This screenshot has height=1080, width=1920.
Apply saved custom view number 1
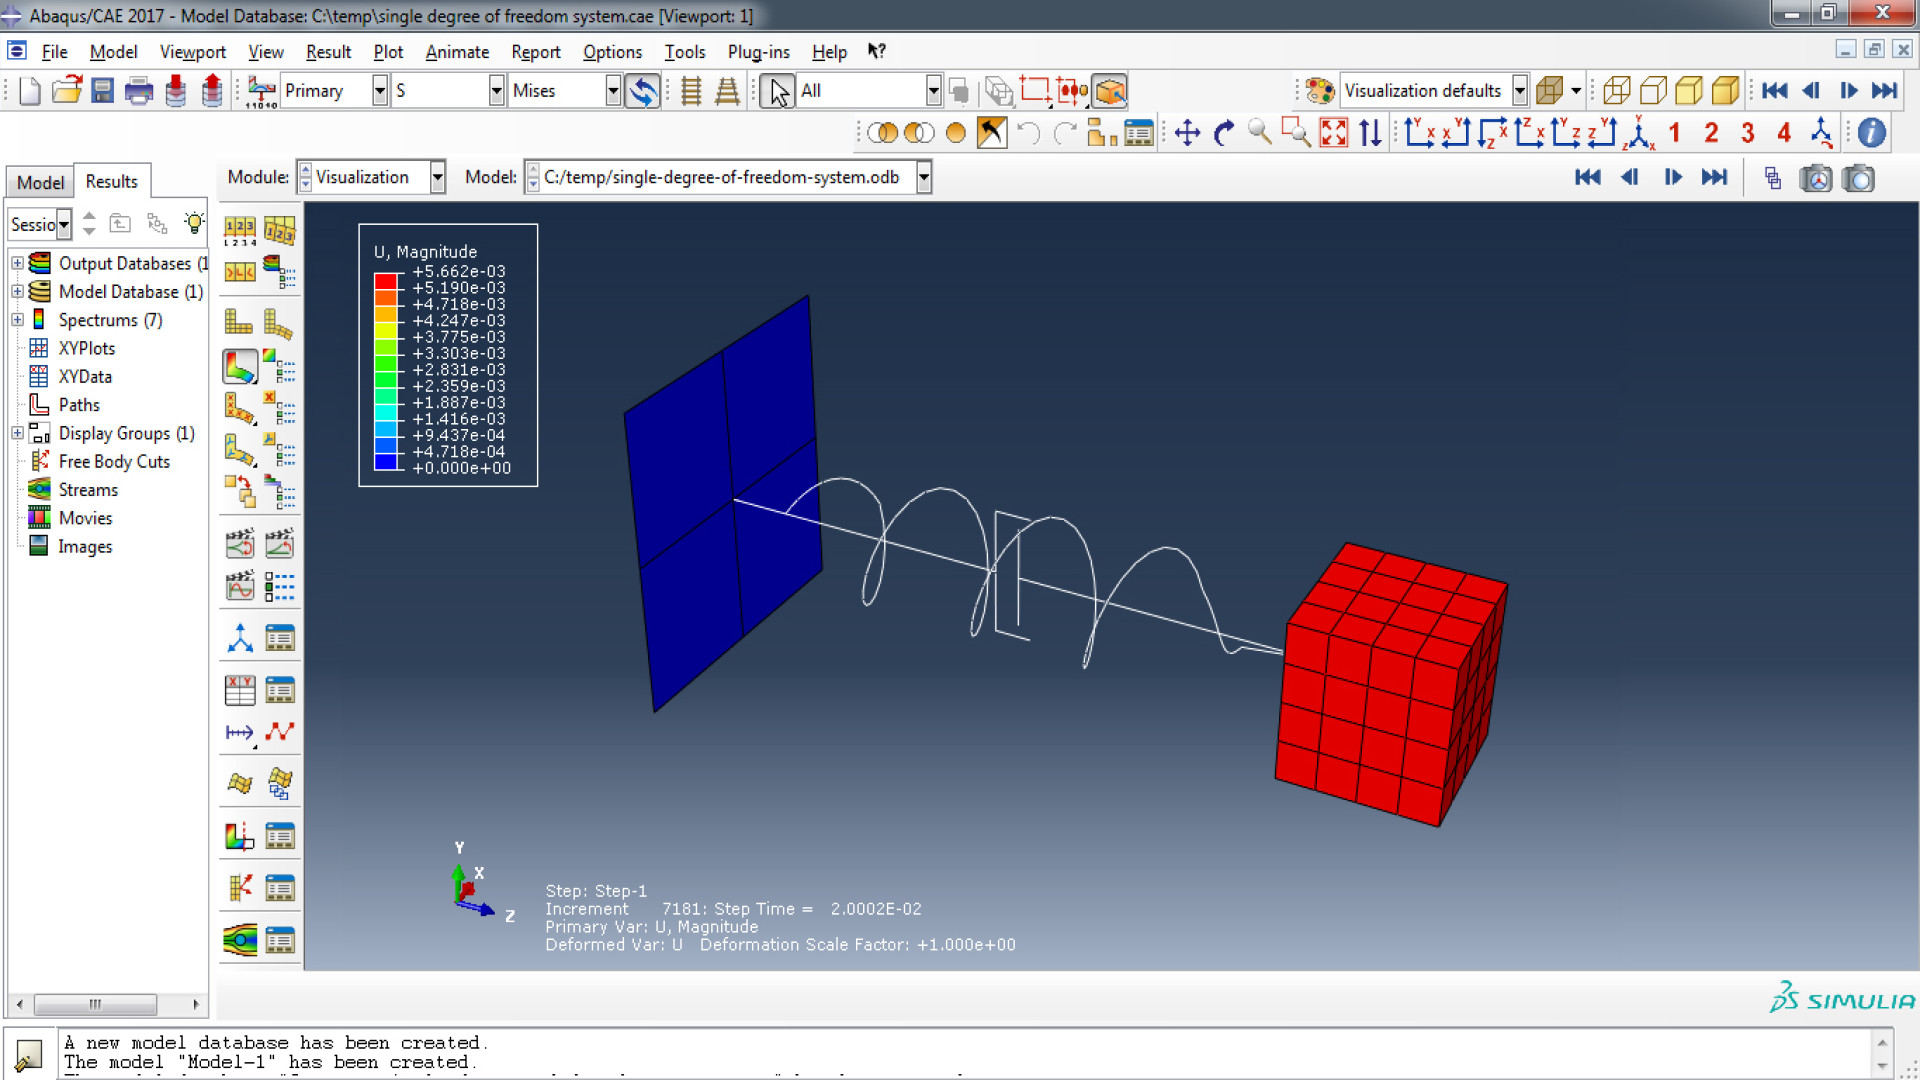click(1674, 133)
